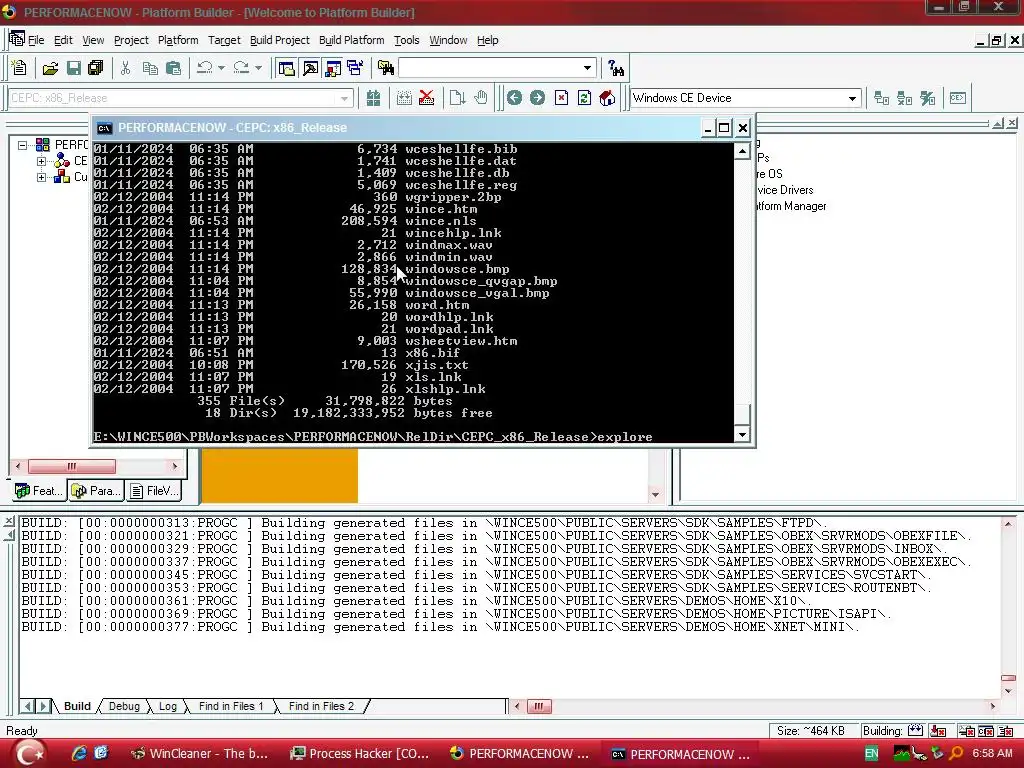The width and height of the screenshot is (1024, 768).
Task: Click the Attach Device target icon
Action: coord(882,98)
